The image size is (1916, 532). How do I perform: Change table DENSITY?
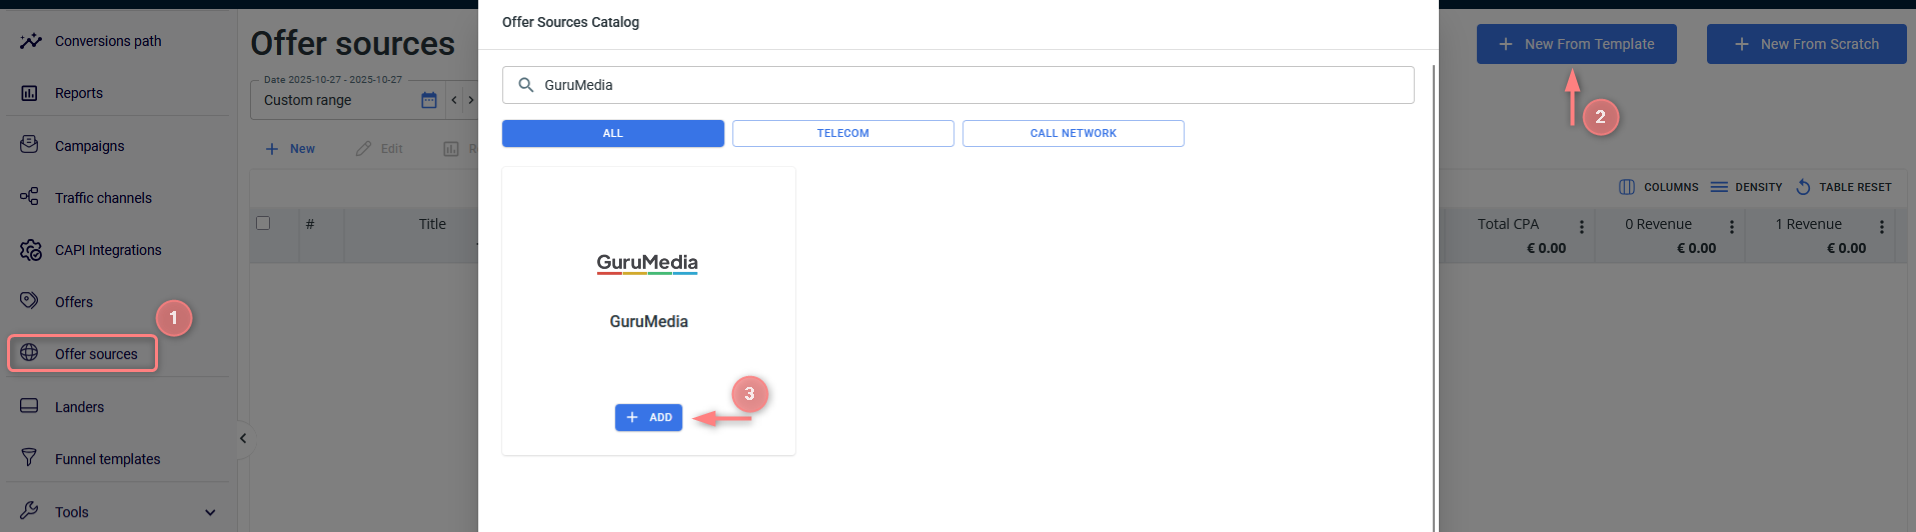pyautogui.click(x=1747, y=187)
